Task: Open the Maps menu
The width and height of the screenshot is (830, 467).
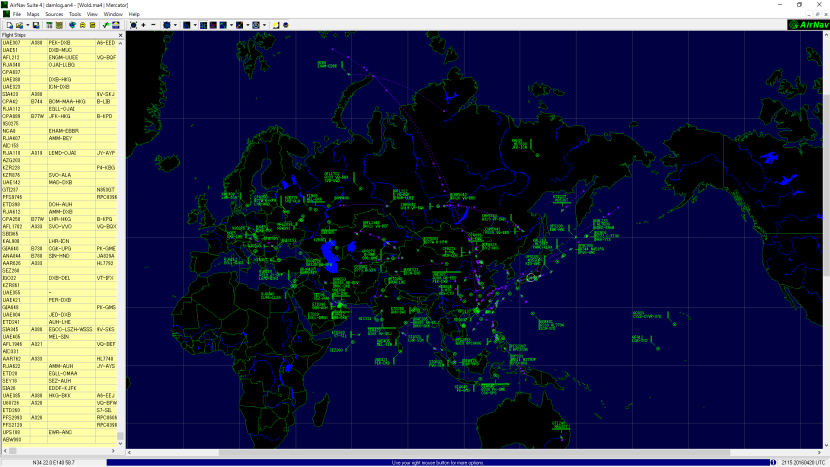Action: click(34, 14)
